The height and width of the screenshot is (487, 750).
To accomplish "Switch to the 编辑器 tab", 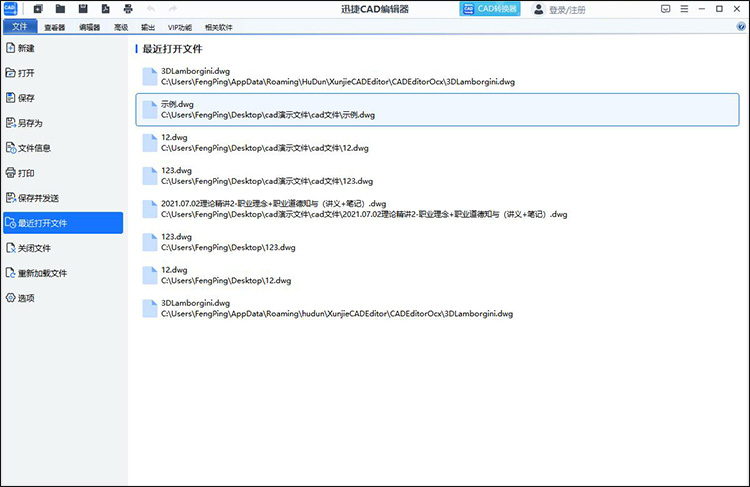I will pos(89,27).
